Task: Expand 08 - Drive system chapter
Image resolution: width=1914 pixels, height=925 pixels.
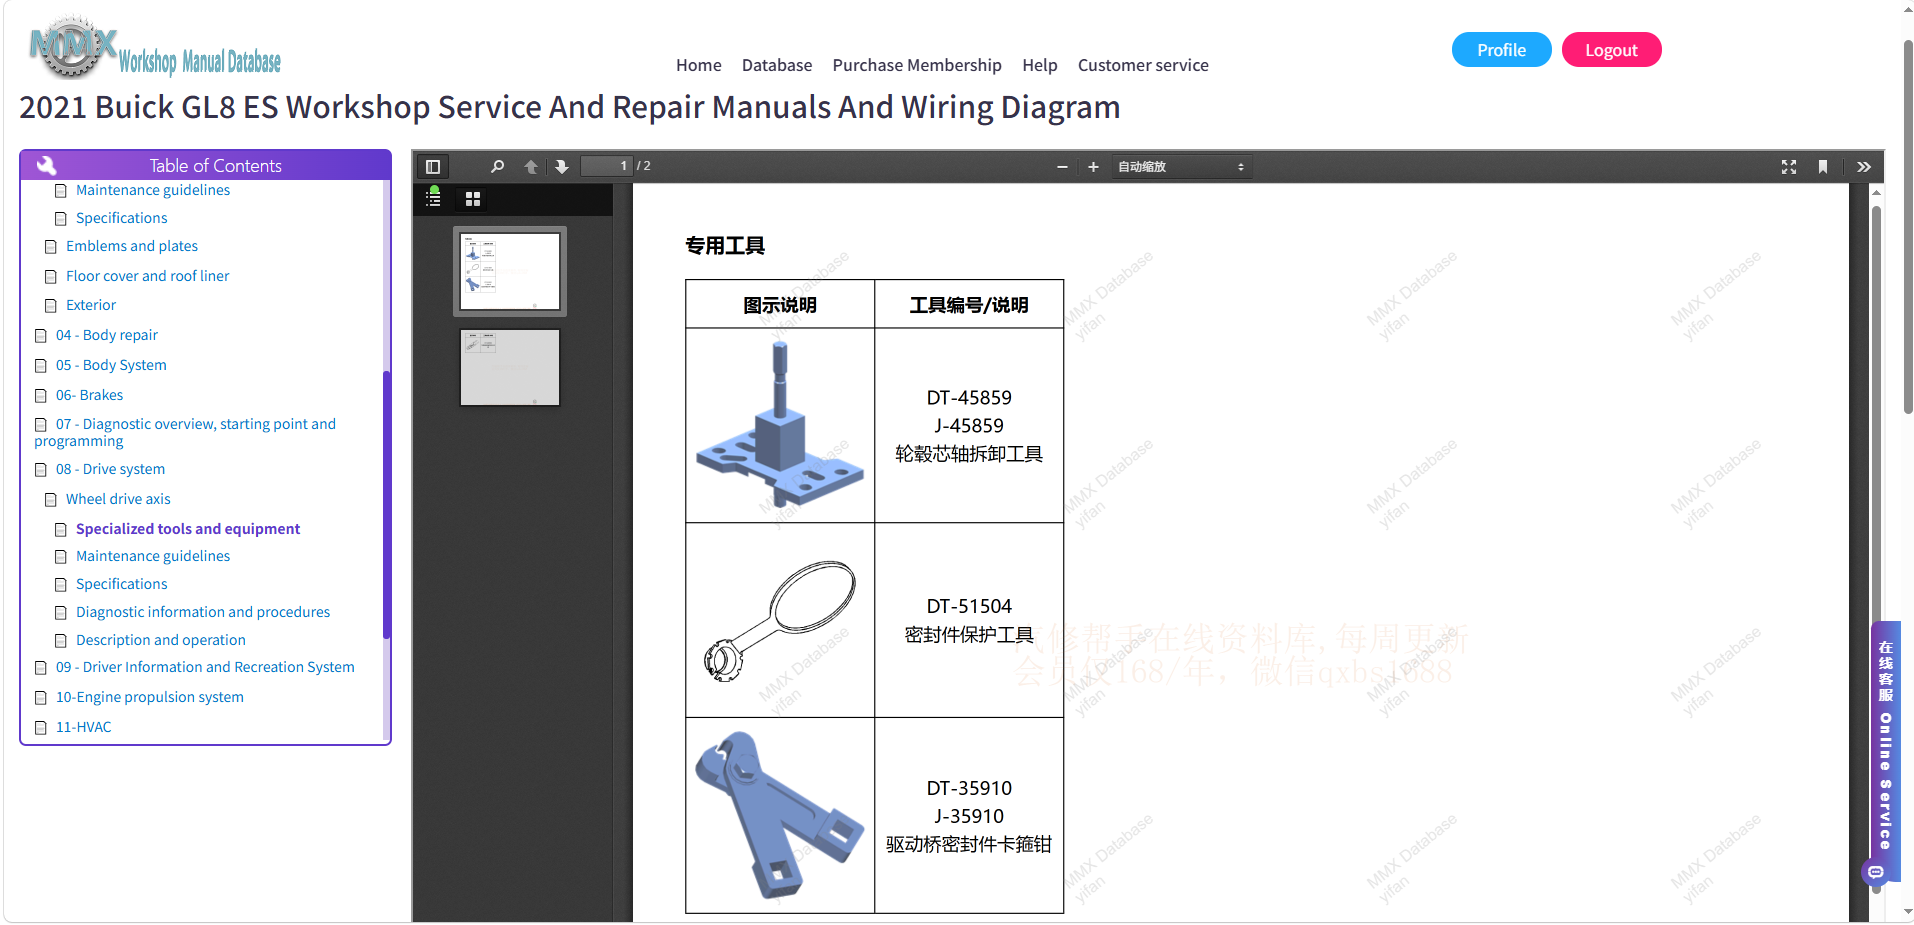Action: click(110, 469)
